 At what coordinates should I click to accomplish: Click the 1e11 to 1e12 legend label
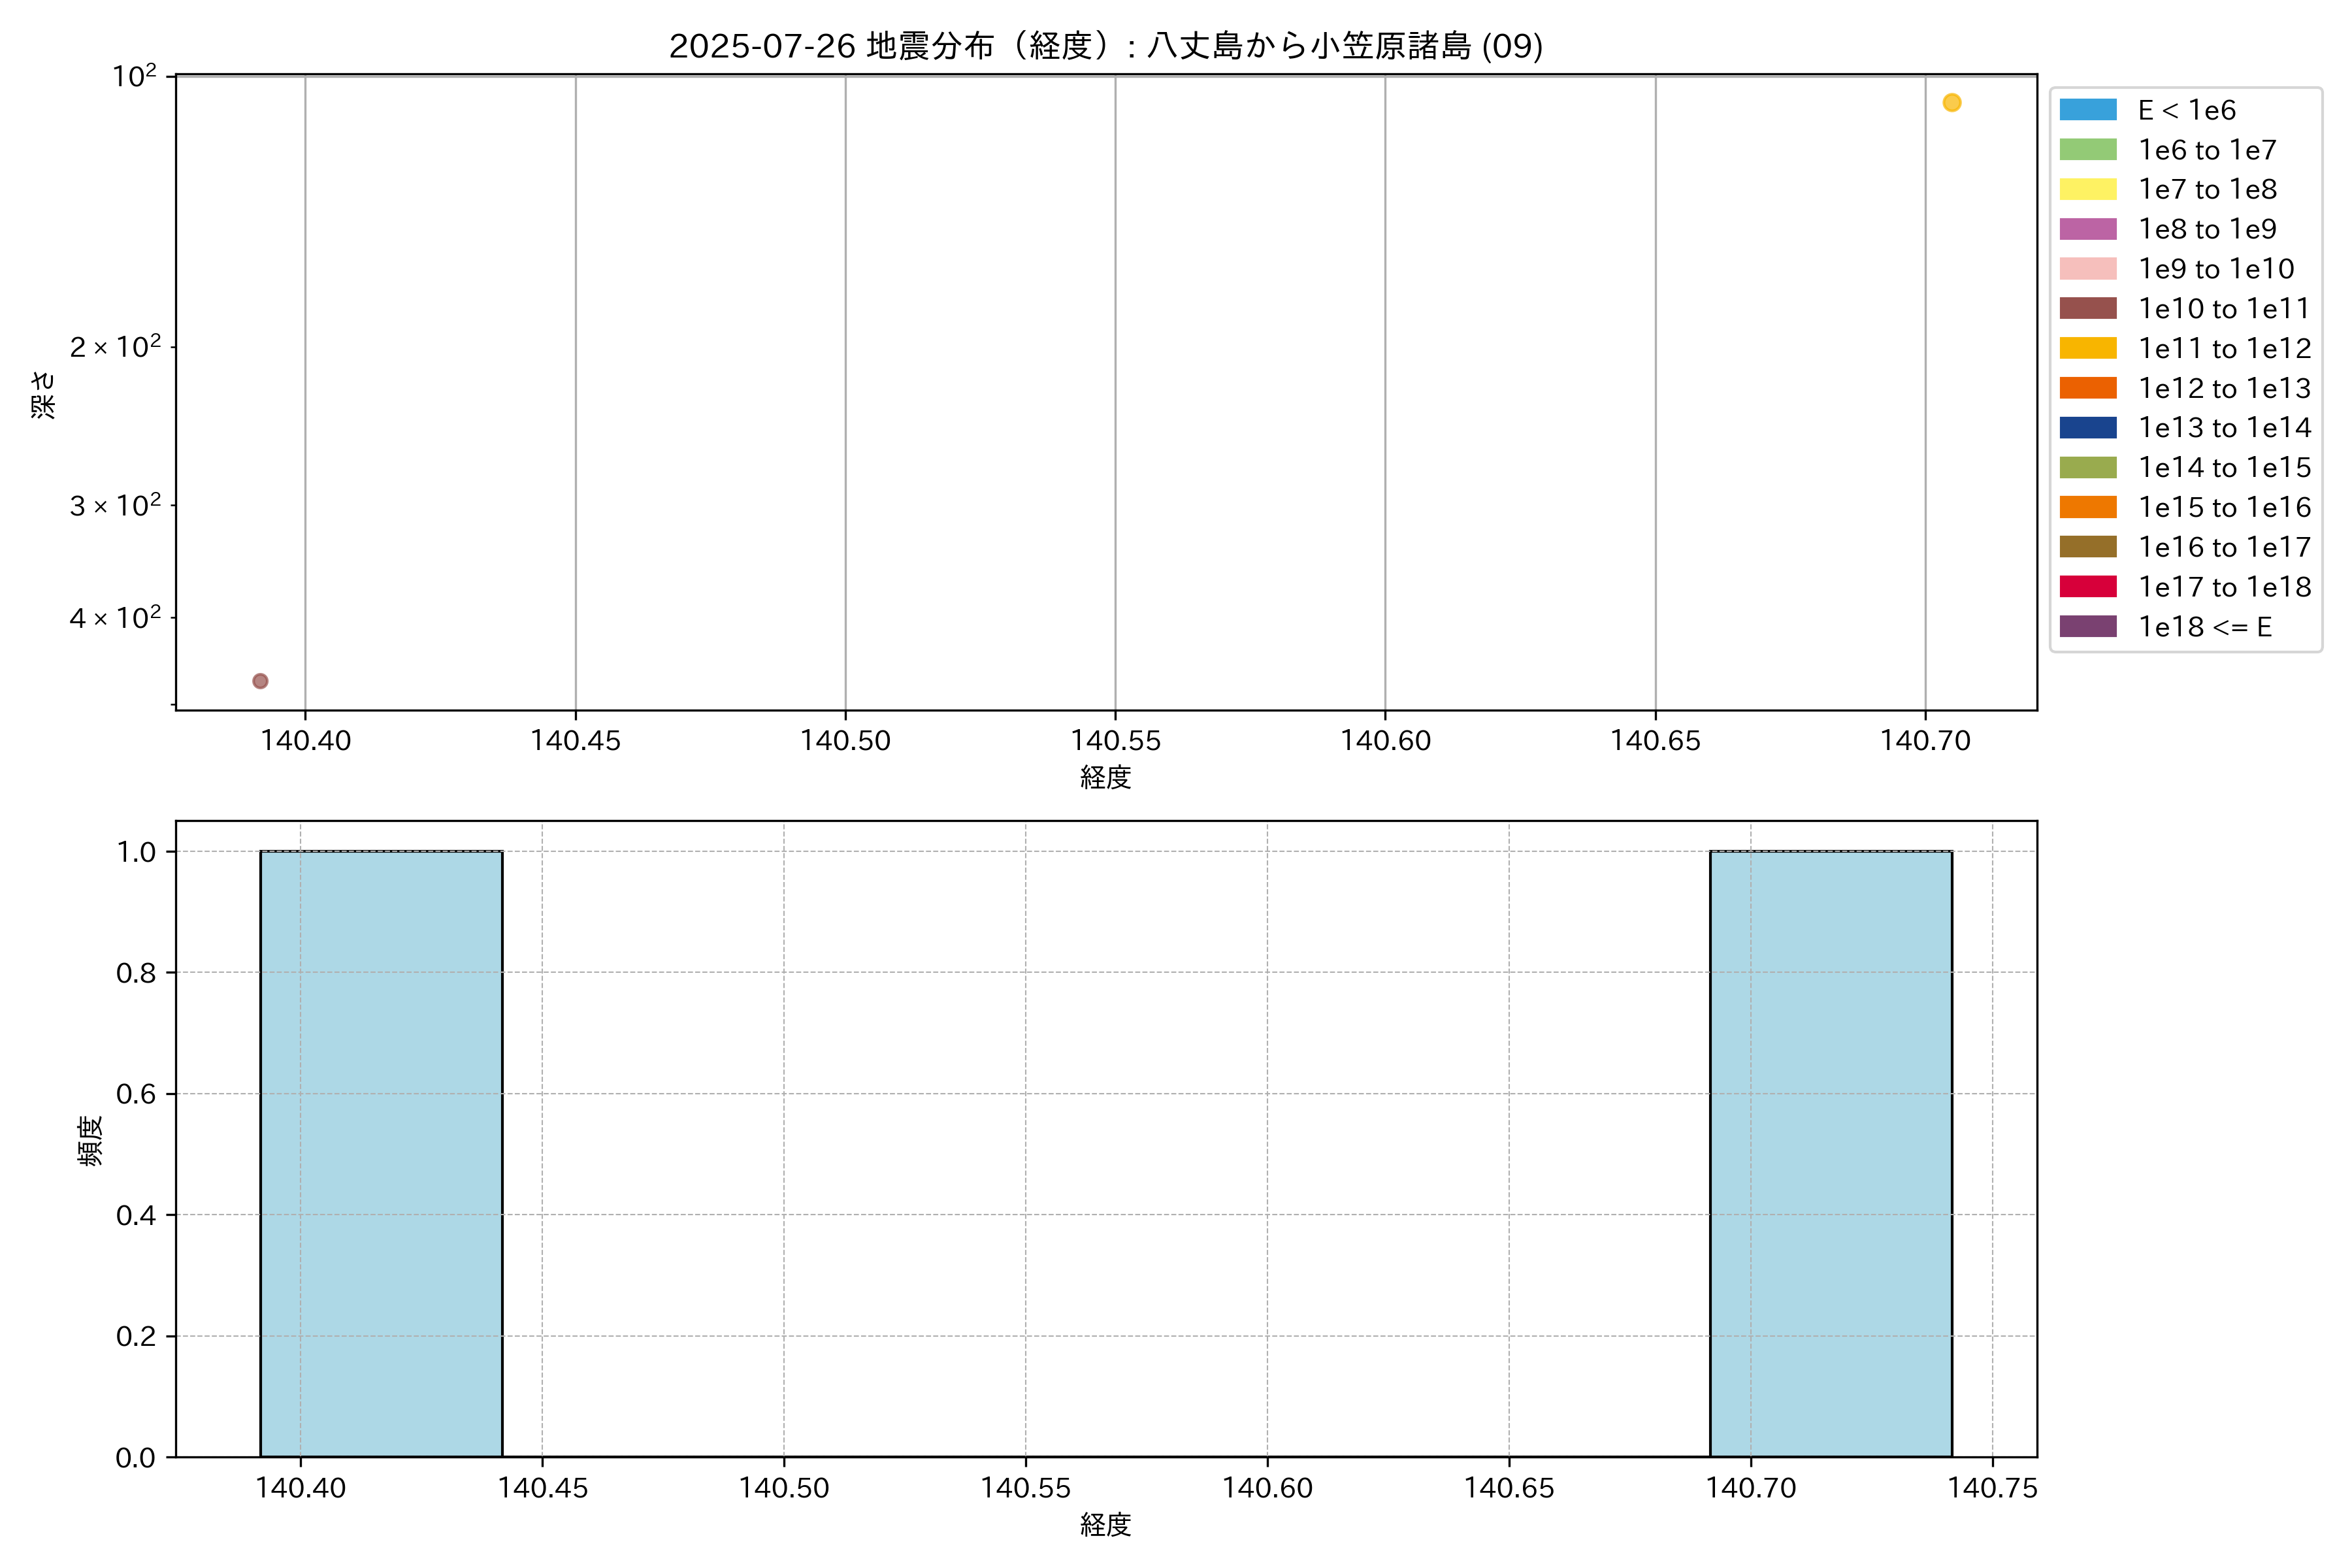(x=2224, y=349)
